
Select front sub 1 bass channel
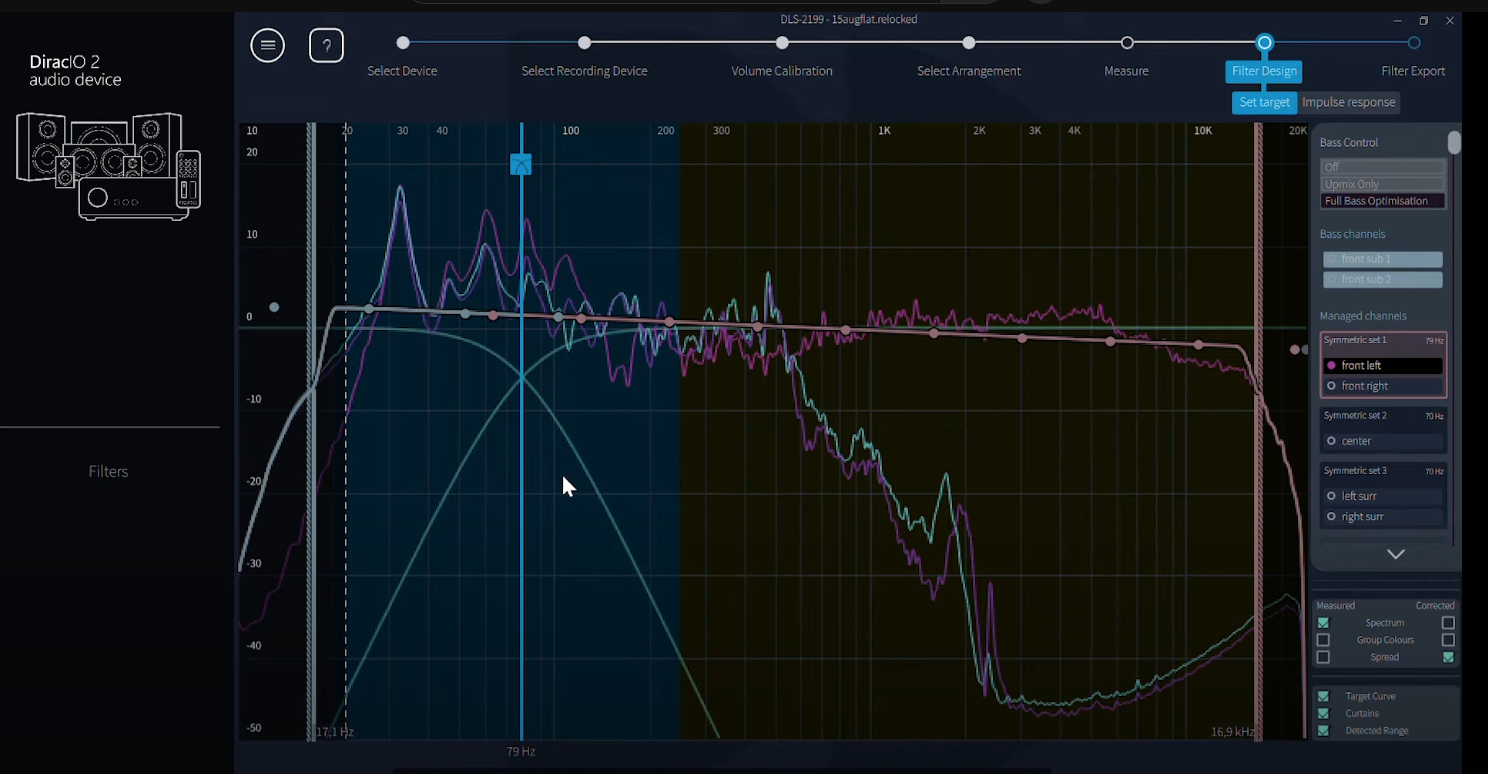click(x=1383, y=259)
